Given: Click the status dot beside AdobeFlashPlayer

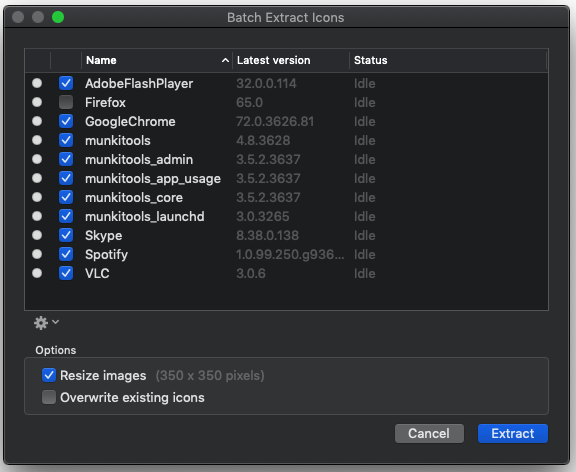Looking at the screenshot, I should [37, 83].
